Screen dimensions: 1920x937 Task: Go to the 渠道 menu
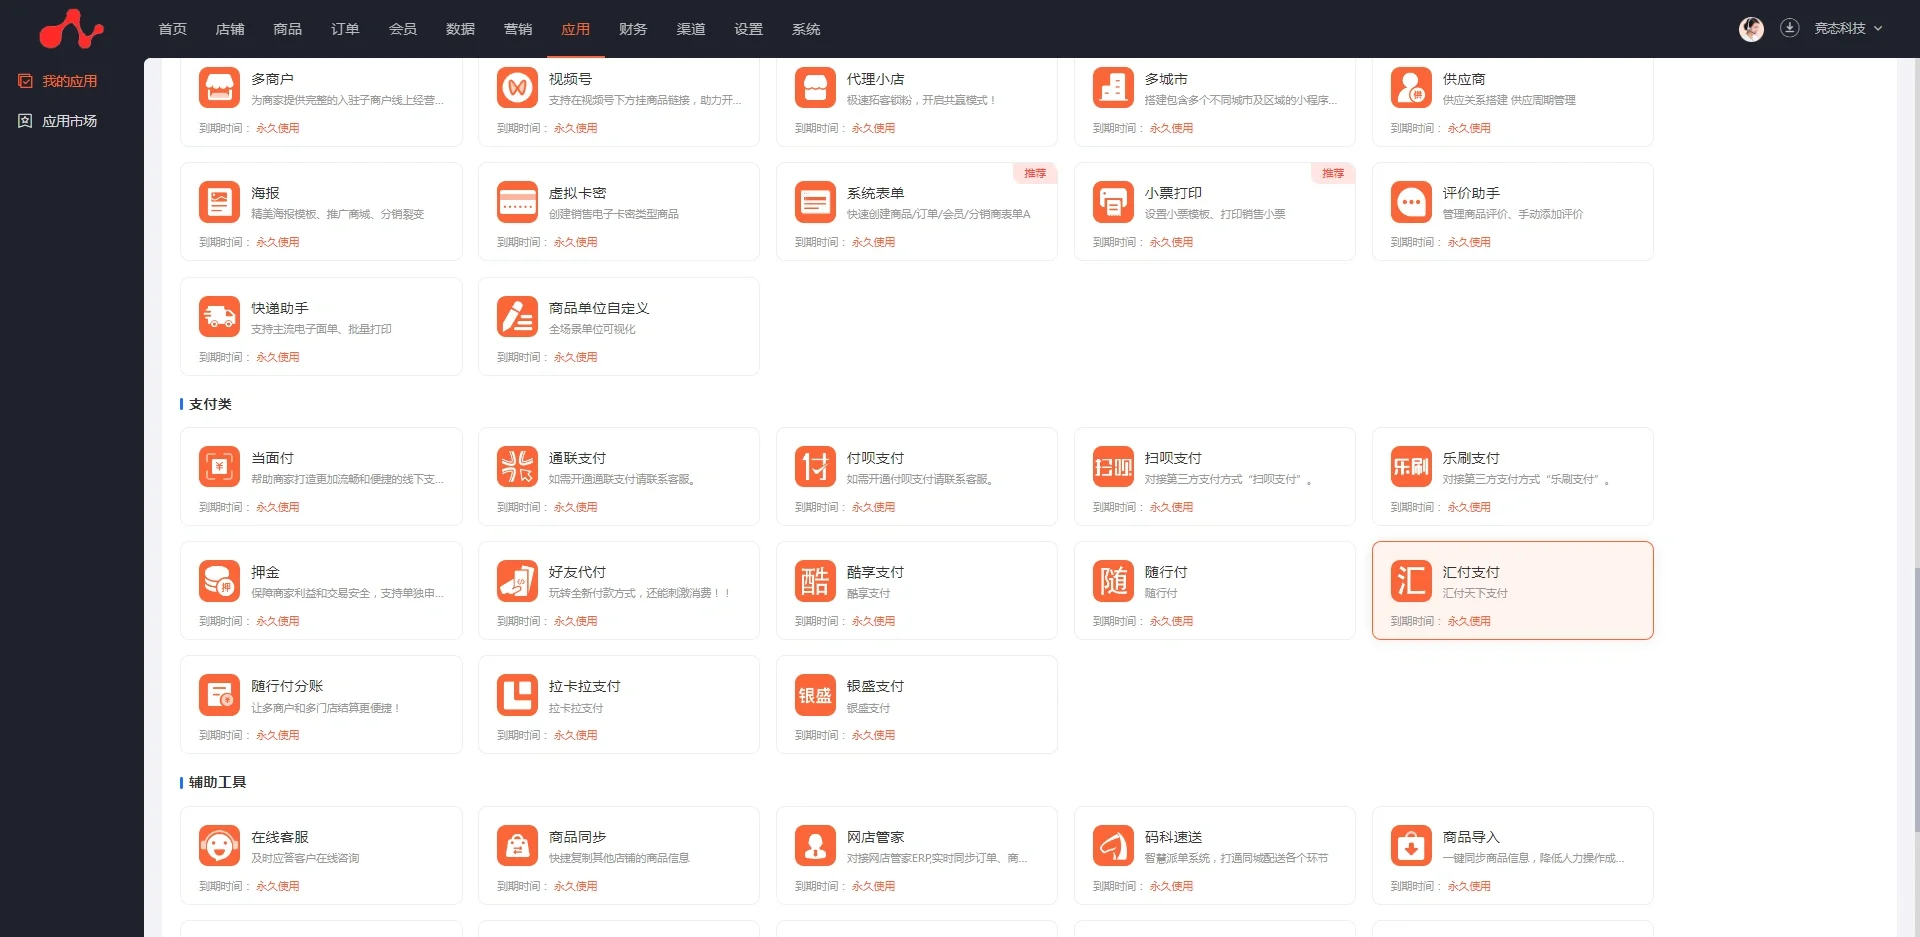(691, 29)
